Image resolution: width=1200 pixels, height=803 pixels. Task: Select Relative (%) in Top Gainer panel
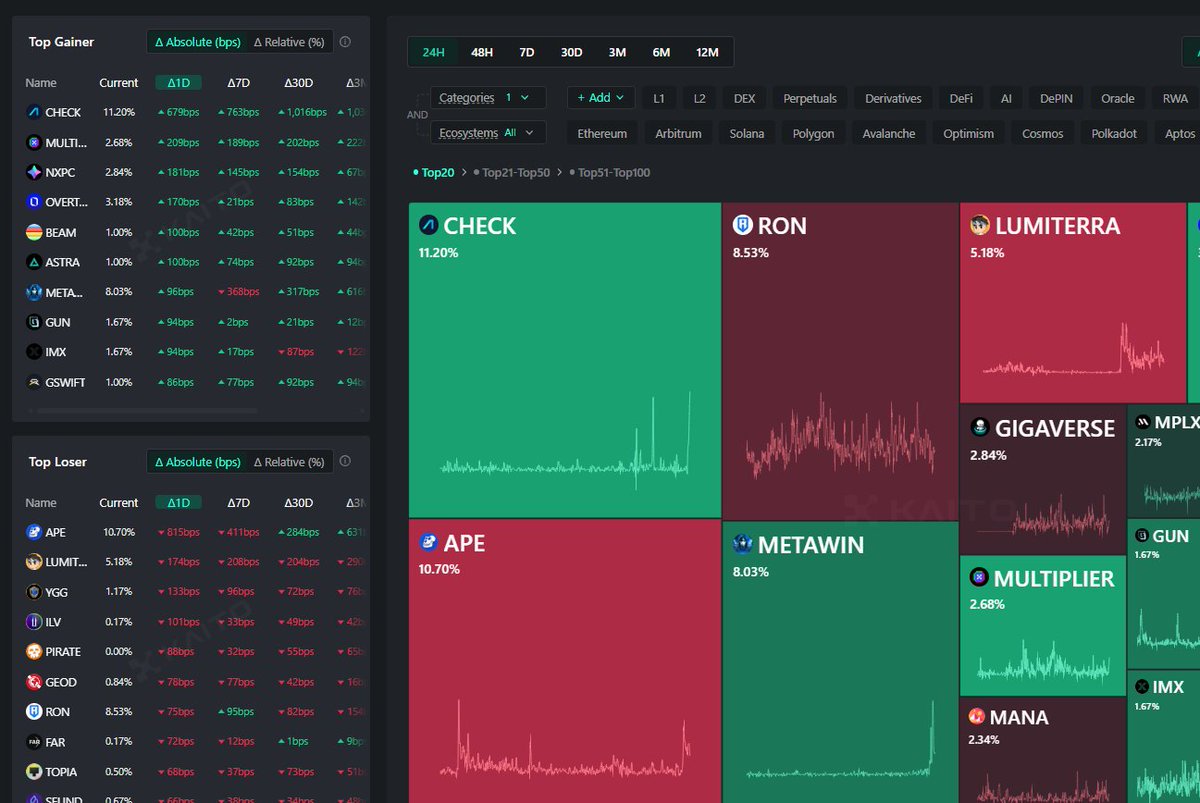click(x=289, y=42)
